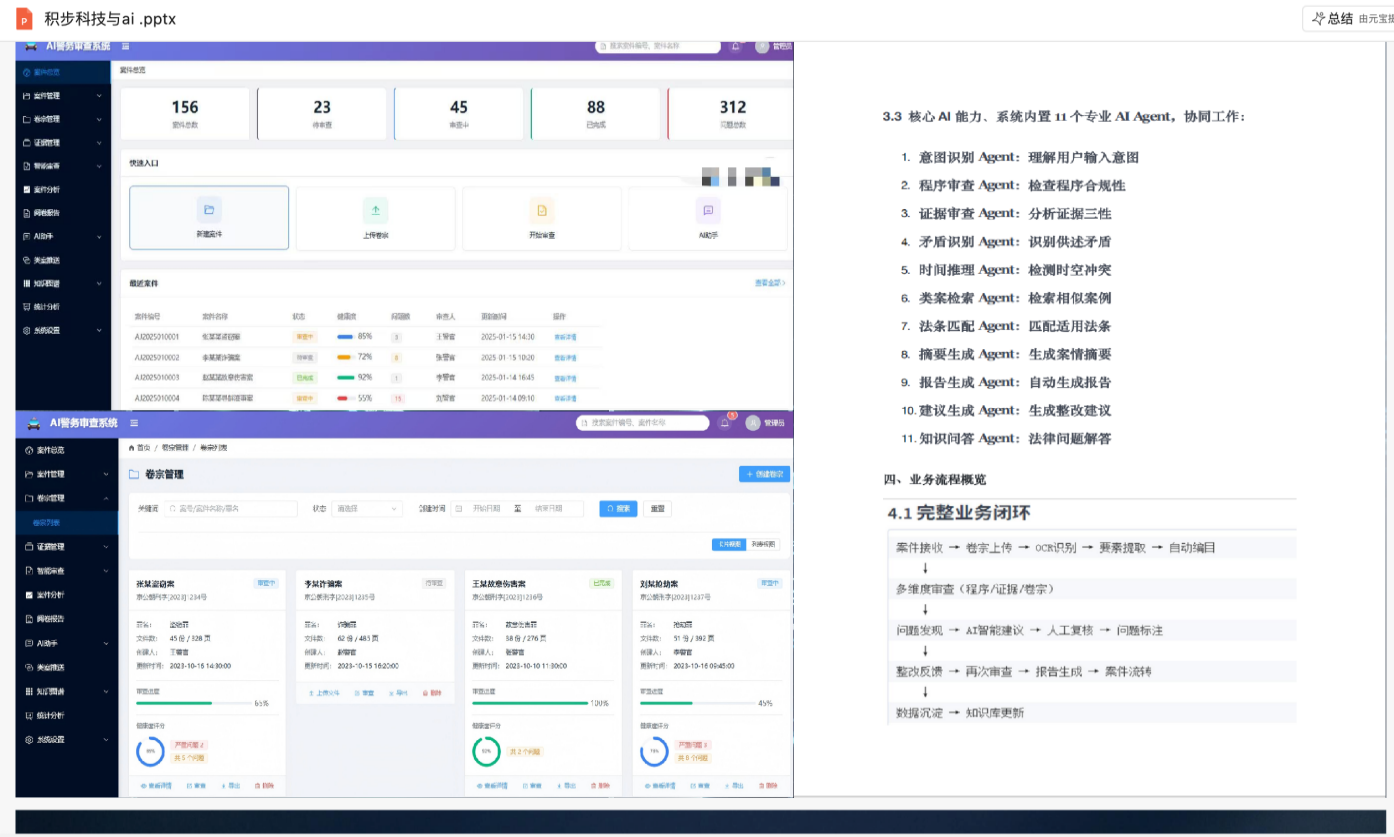The image size is (1394, 837).
Task: Click the 关键词 keyword input field
Action: click(230, 508)
